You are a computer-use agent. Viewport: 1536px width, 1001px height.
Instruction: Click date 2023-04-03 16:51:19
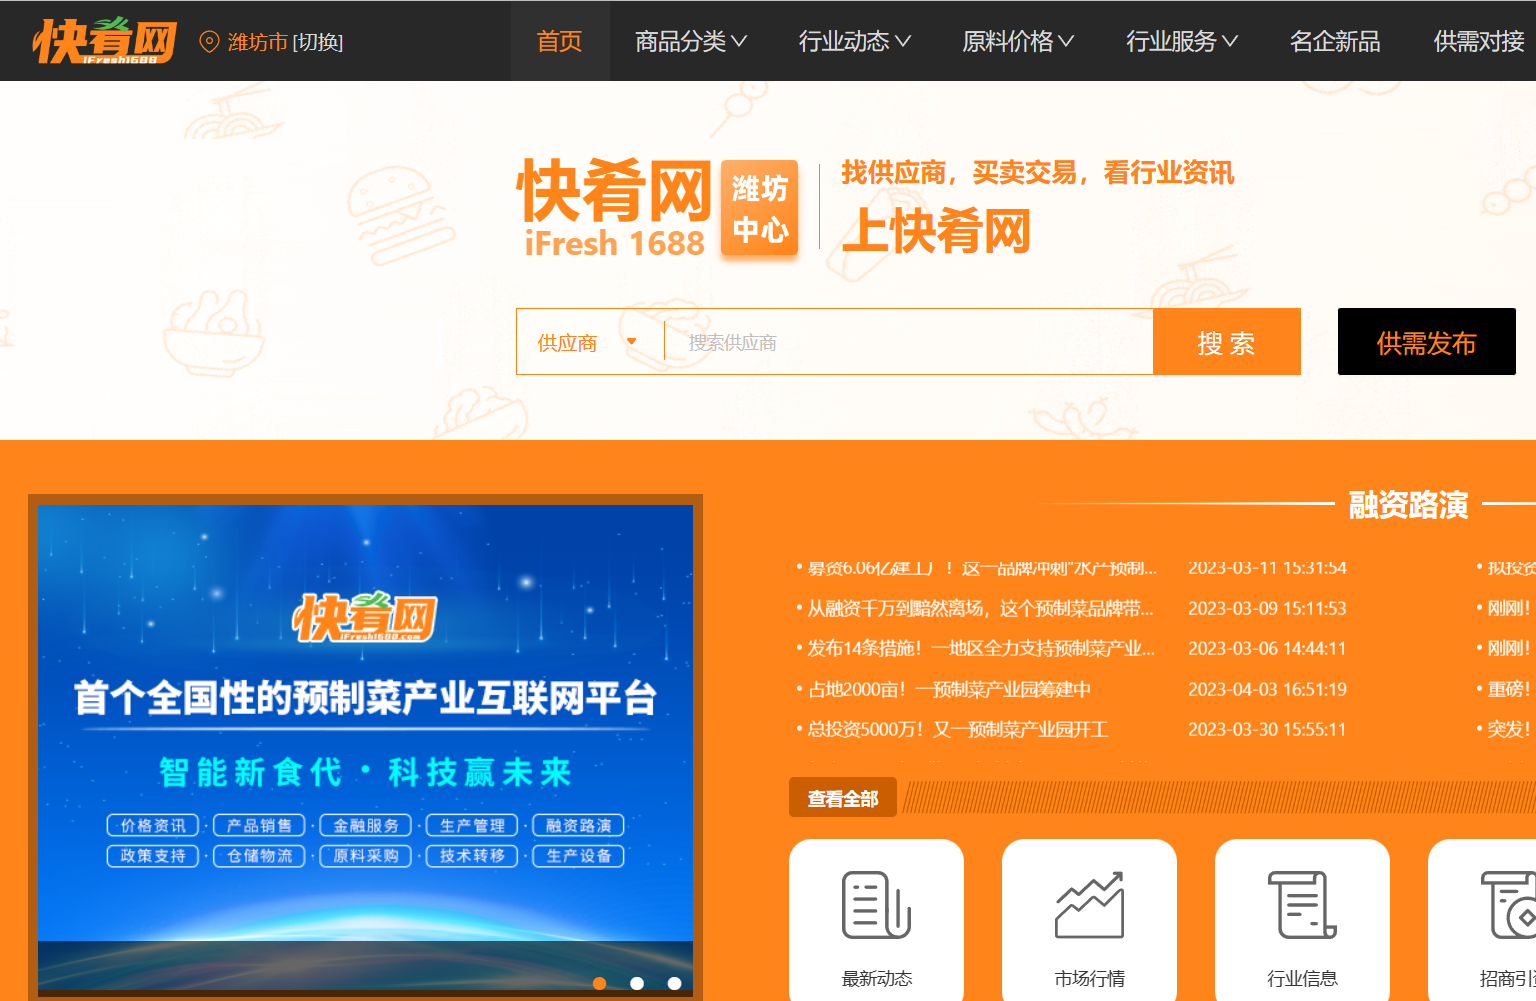click(1267, 689)
